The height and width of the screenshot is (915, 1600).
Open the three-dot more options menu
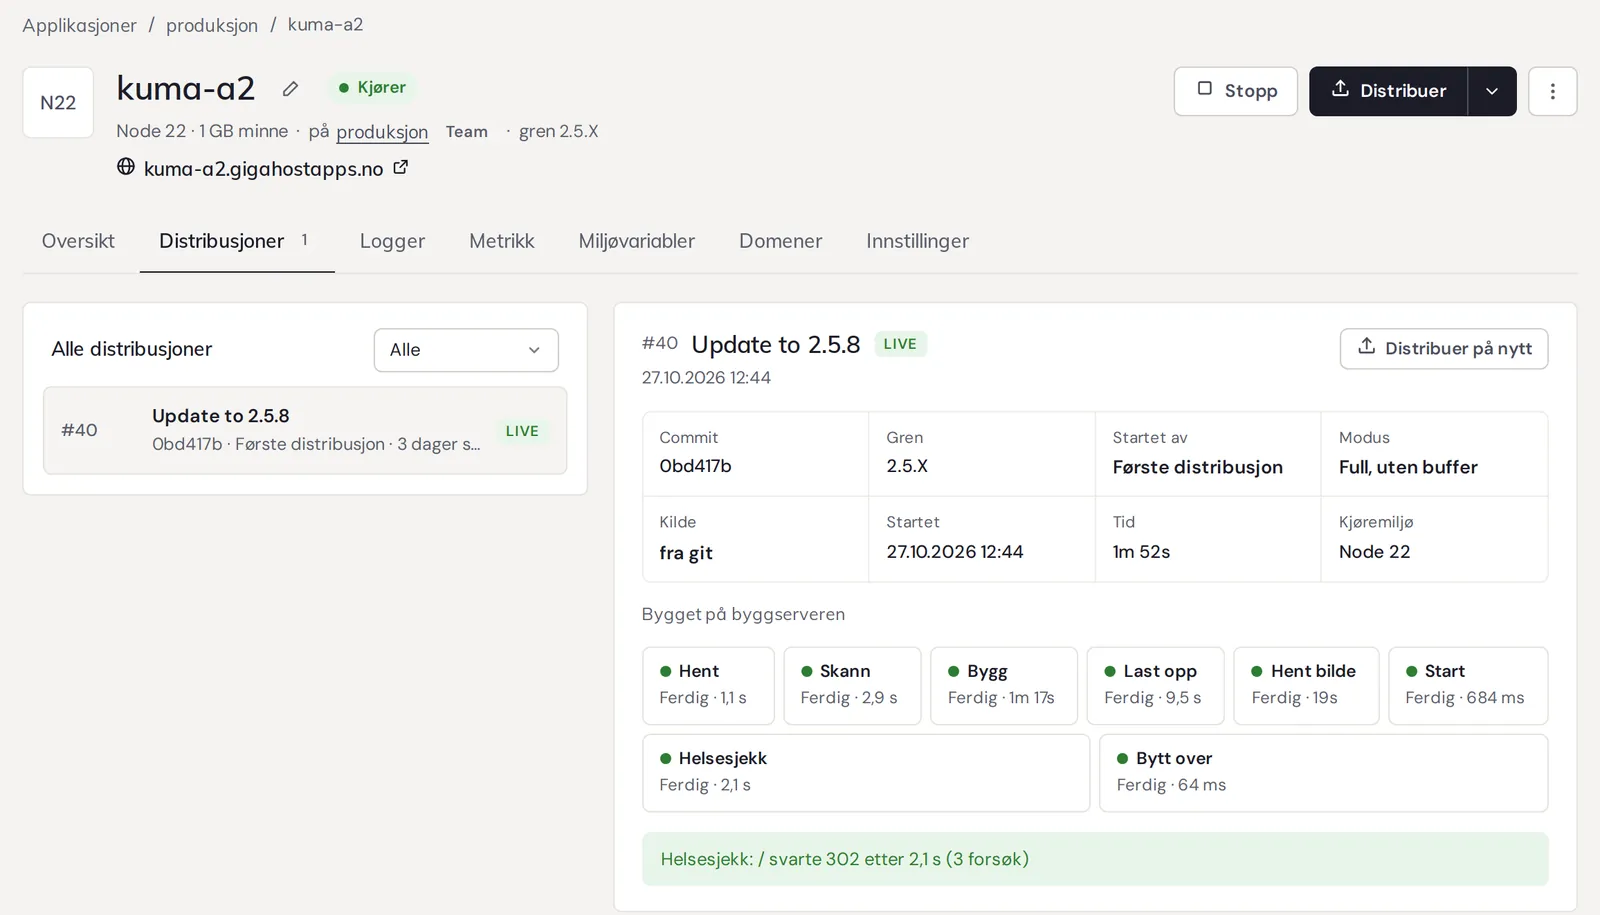point(1552,91)
